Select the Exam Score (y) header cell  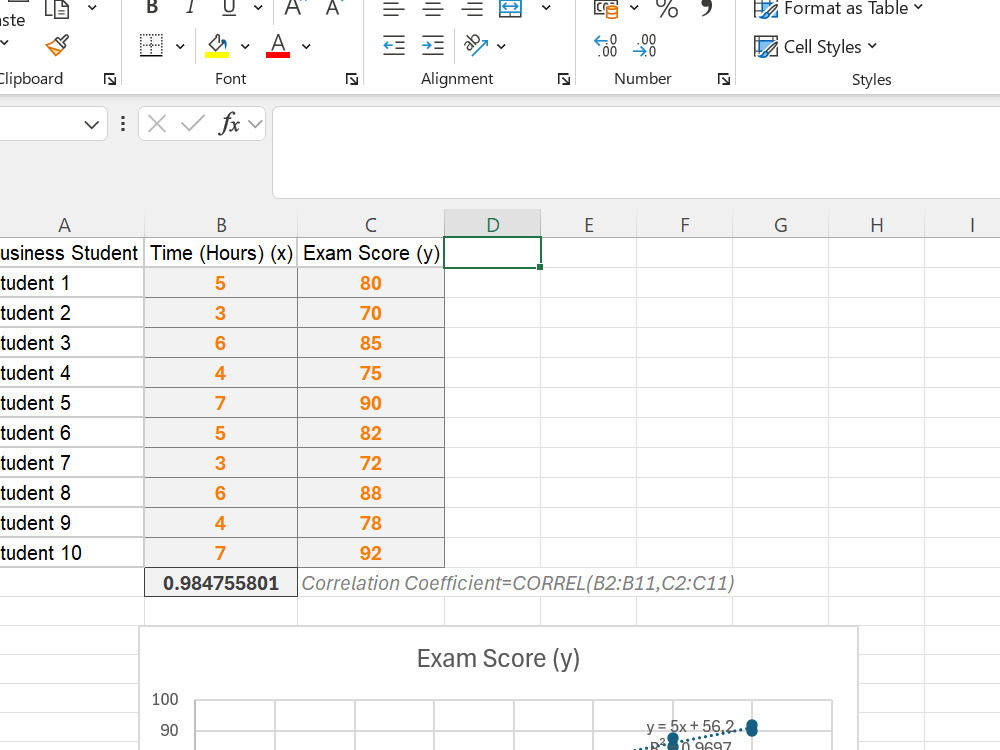[371, 253]
